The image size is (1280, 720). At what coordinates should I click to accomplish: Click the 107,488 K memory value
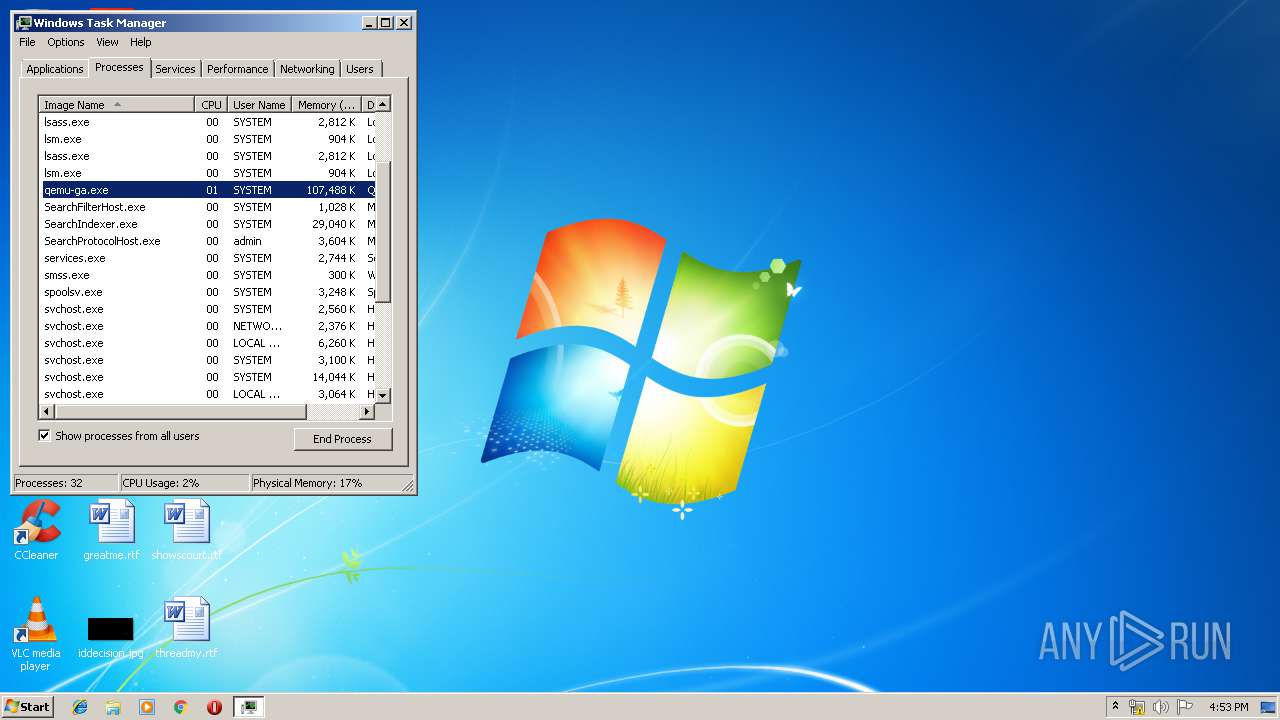point(331,190)
